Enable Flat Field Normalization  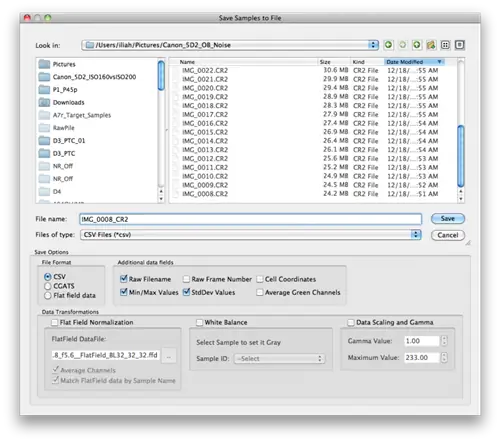pos(54,322)
